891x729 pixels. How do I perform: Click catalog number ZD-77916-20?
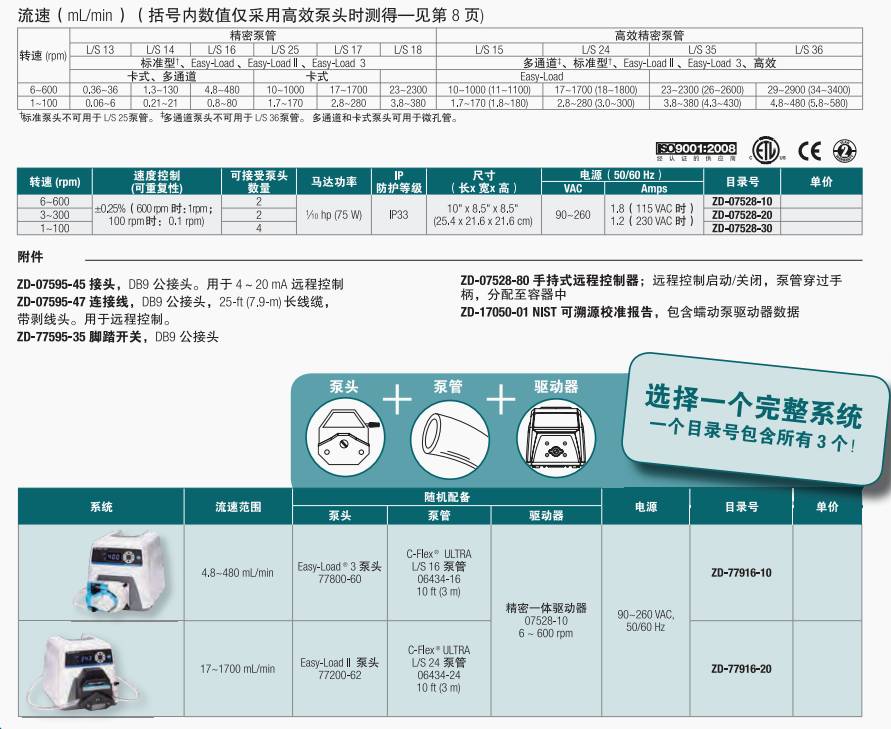[741, 669]
